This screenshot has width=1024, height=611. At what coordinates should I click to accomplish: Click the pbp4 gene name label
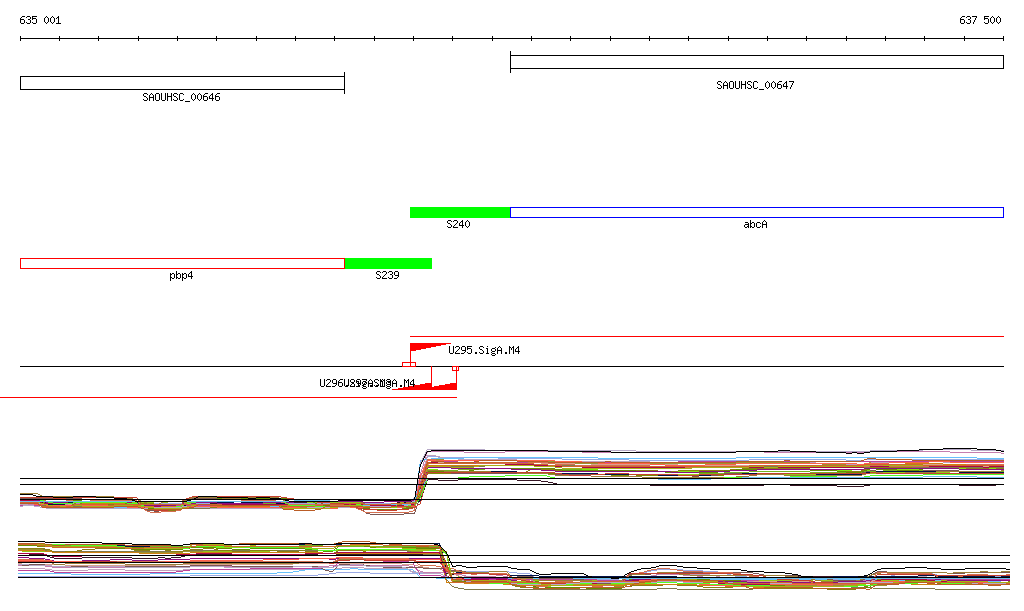[181, 275]
